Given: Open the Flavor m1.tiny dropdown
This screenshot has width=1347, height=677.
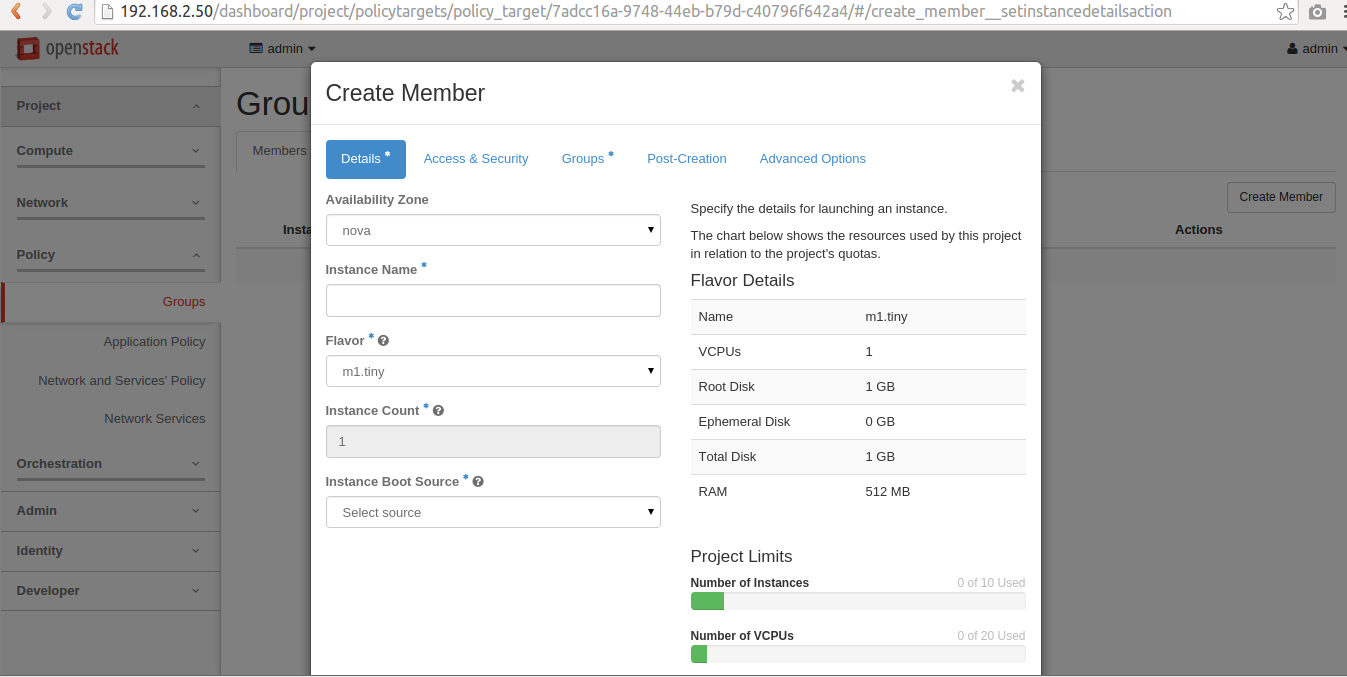Looking at the screenshot, I should tap(493, 371).
